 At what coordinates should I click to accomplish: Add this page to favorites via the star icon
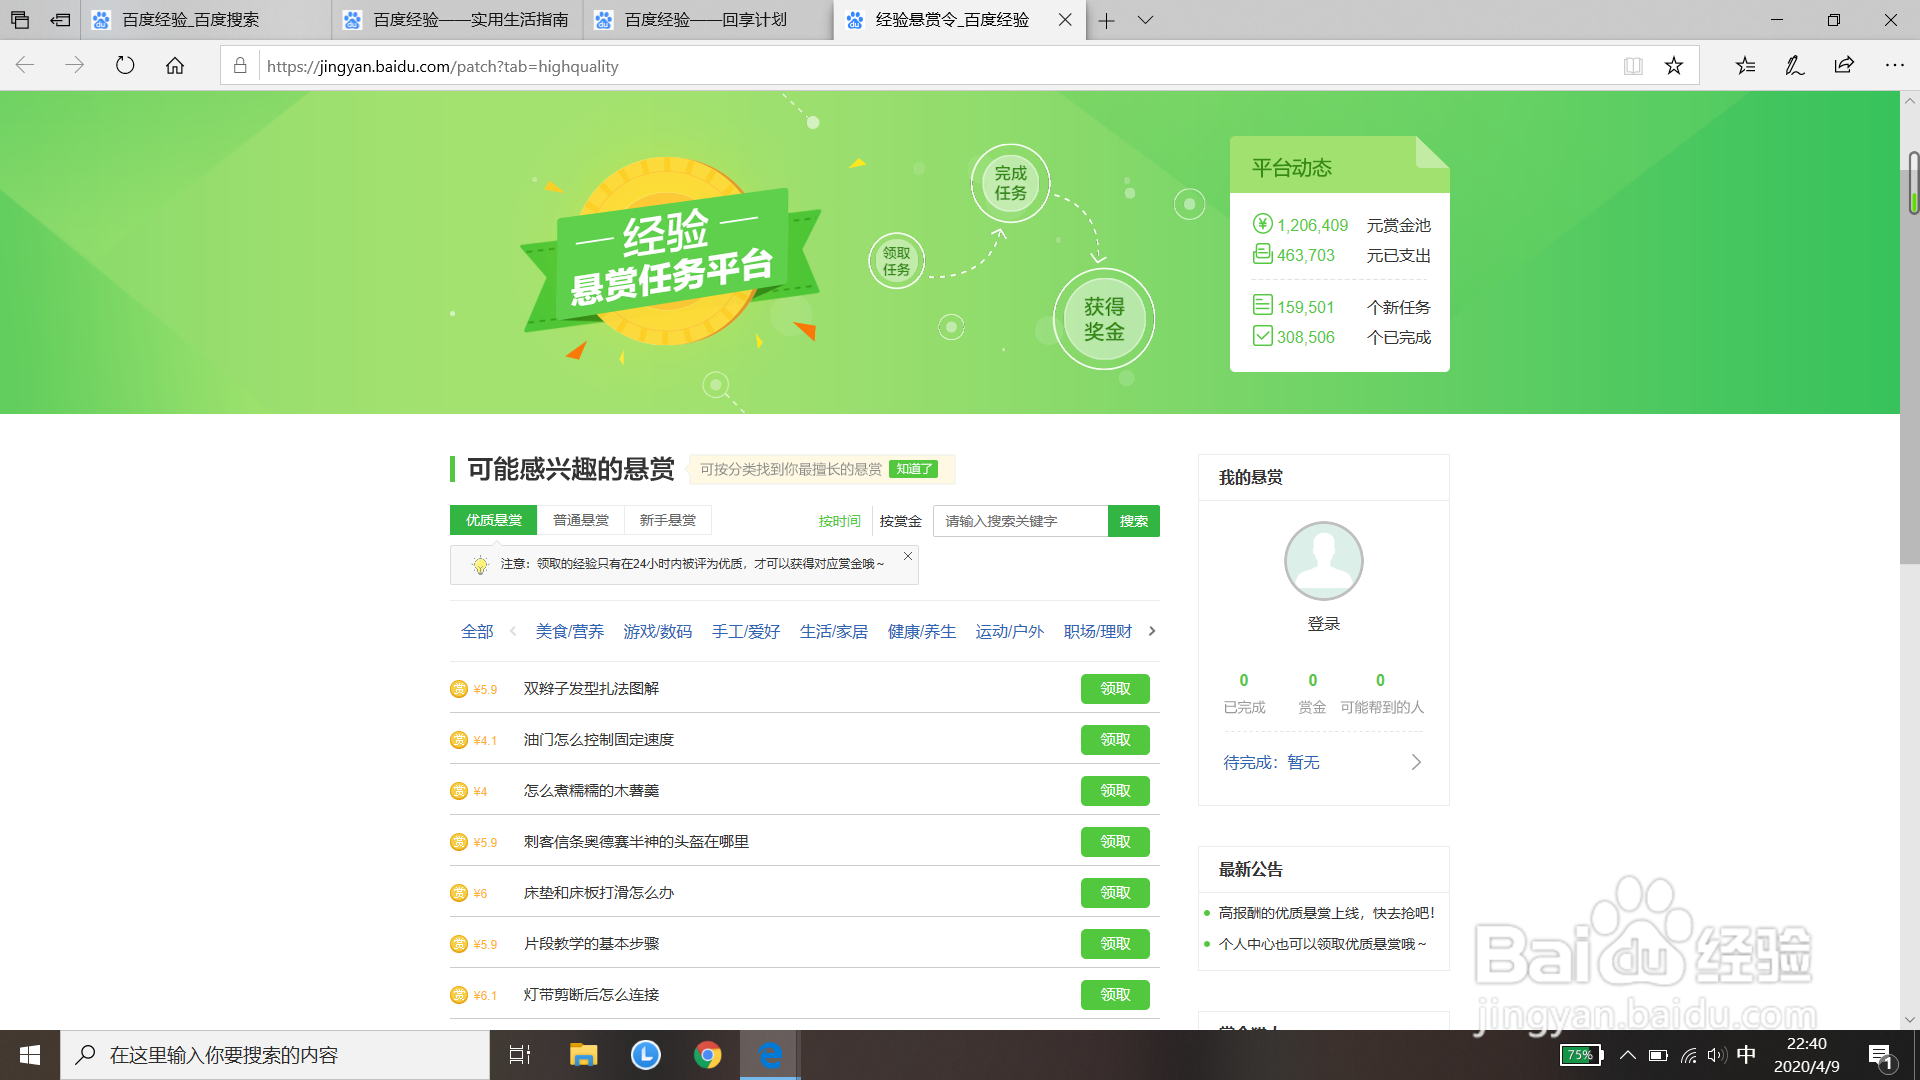click(1674, 65)
